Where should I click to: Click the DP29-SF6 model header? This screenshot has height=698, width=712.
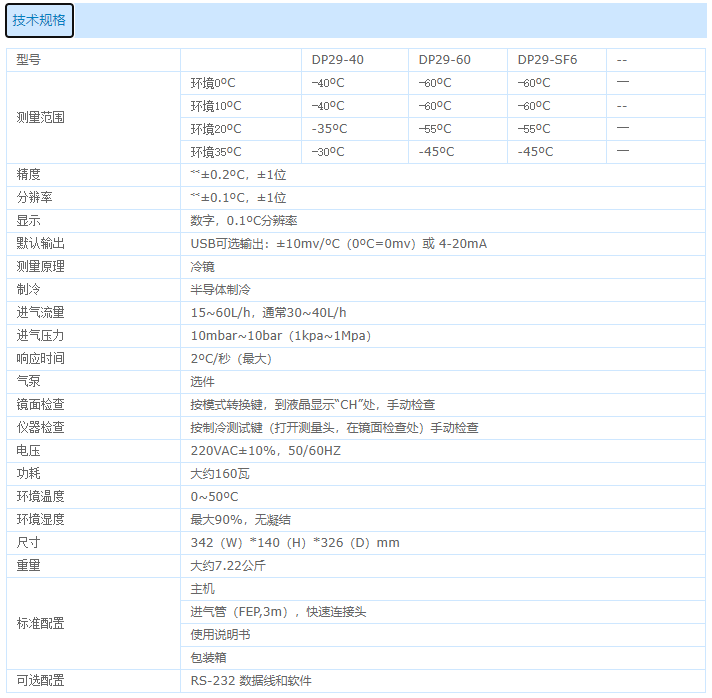click(547, 60)
